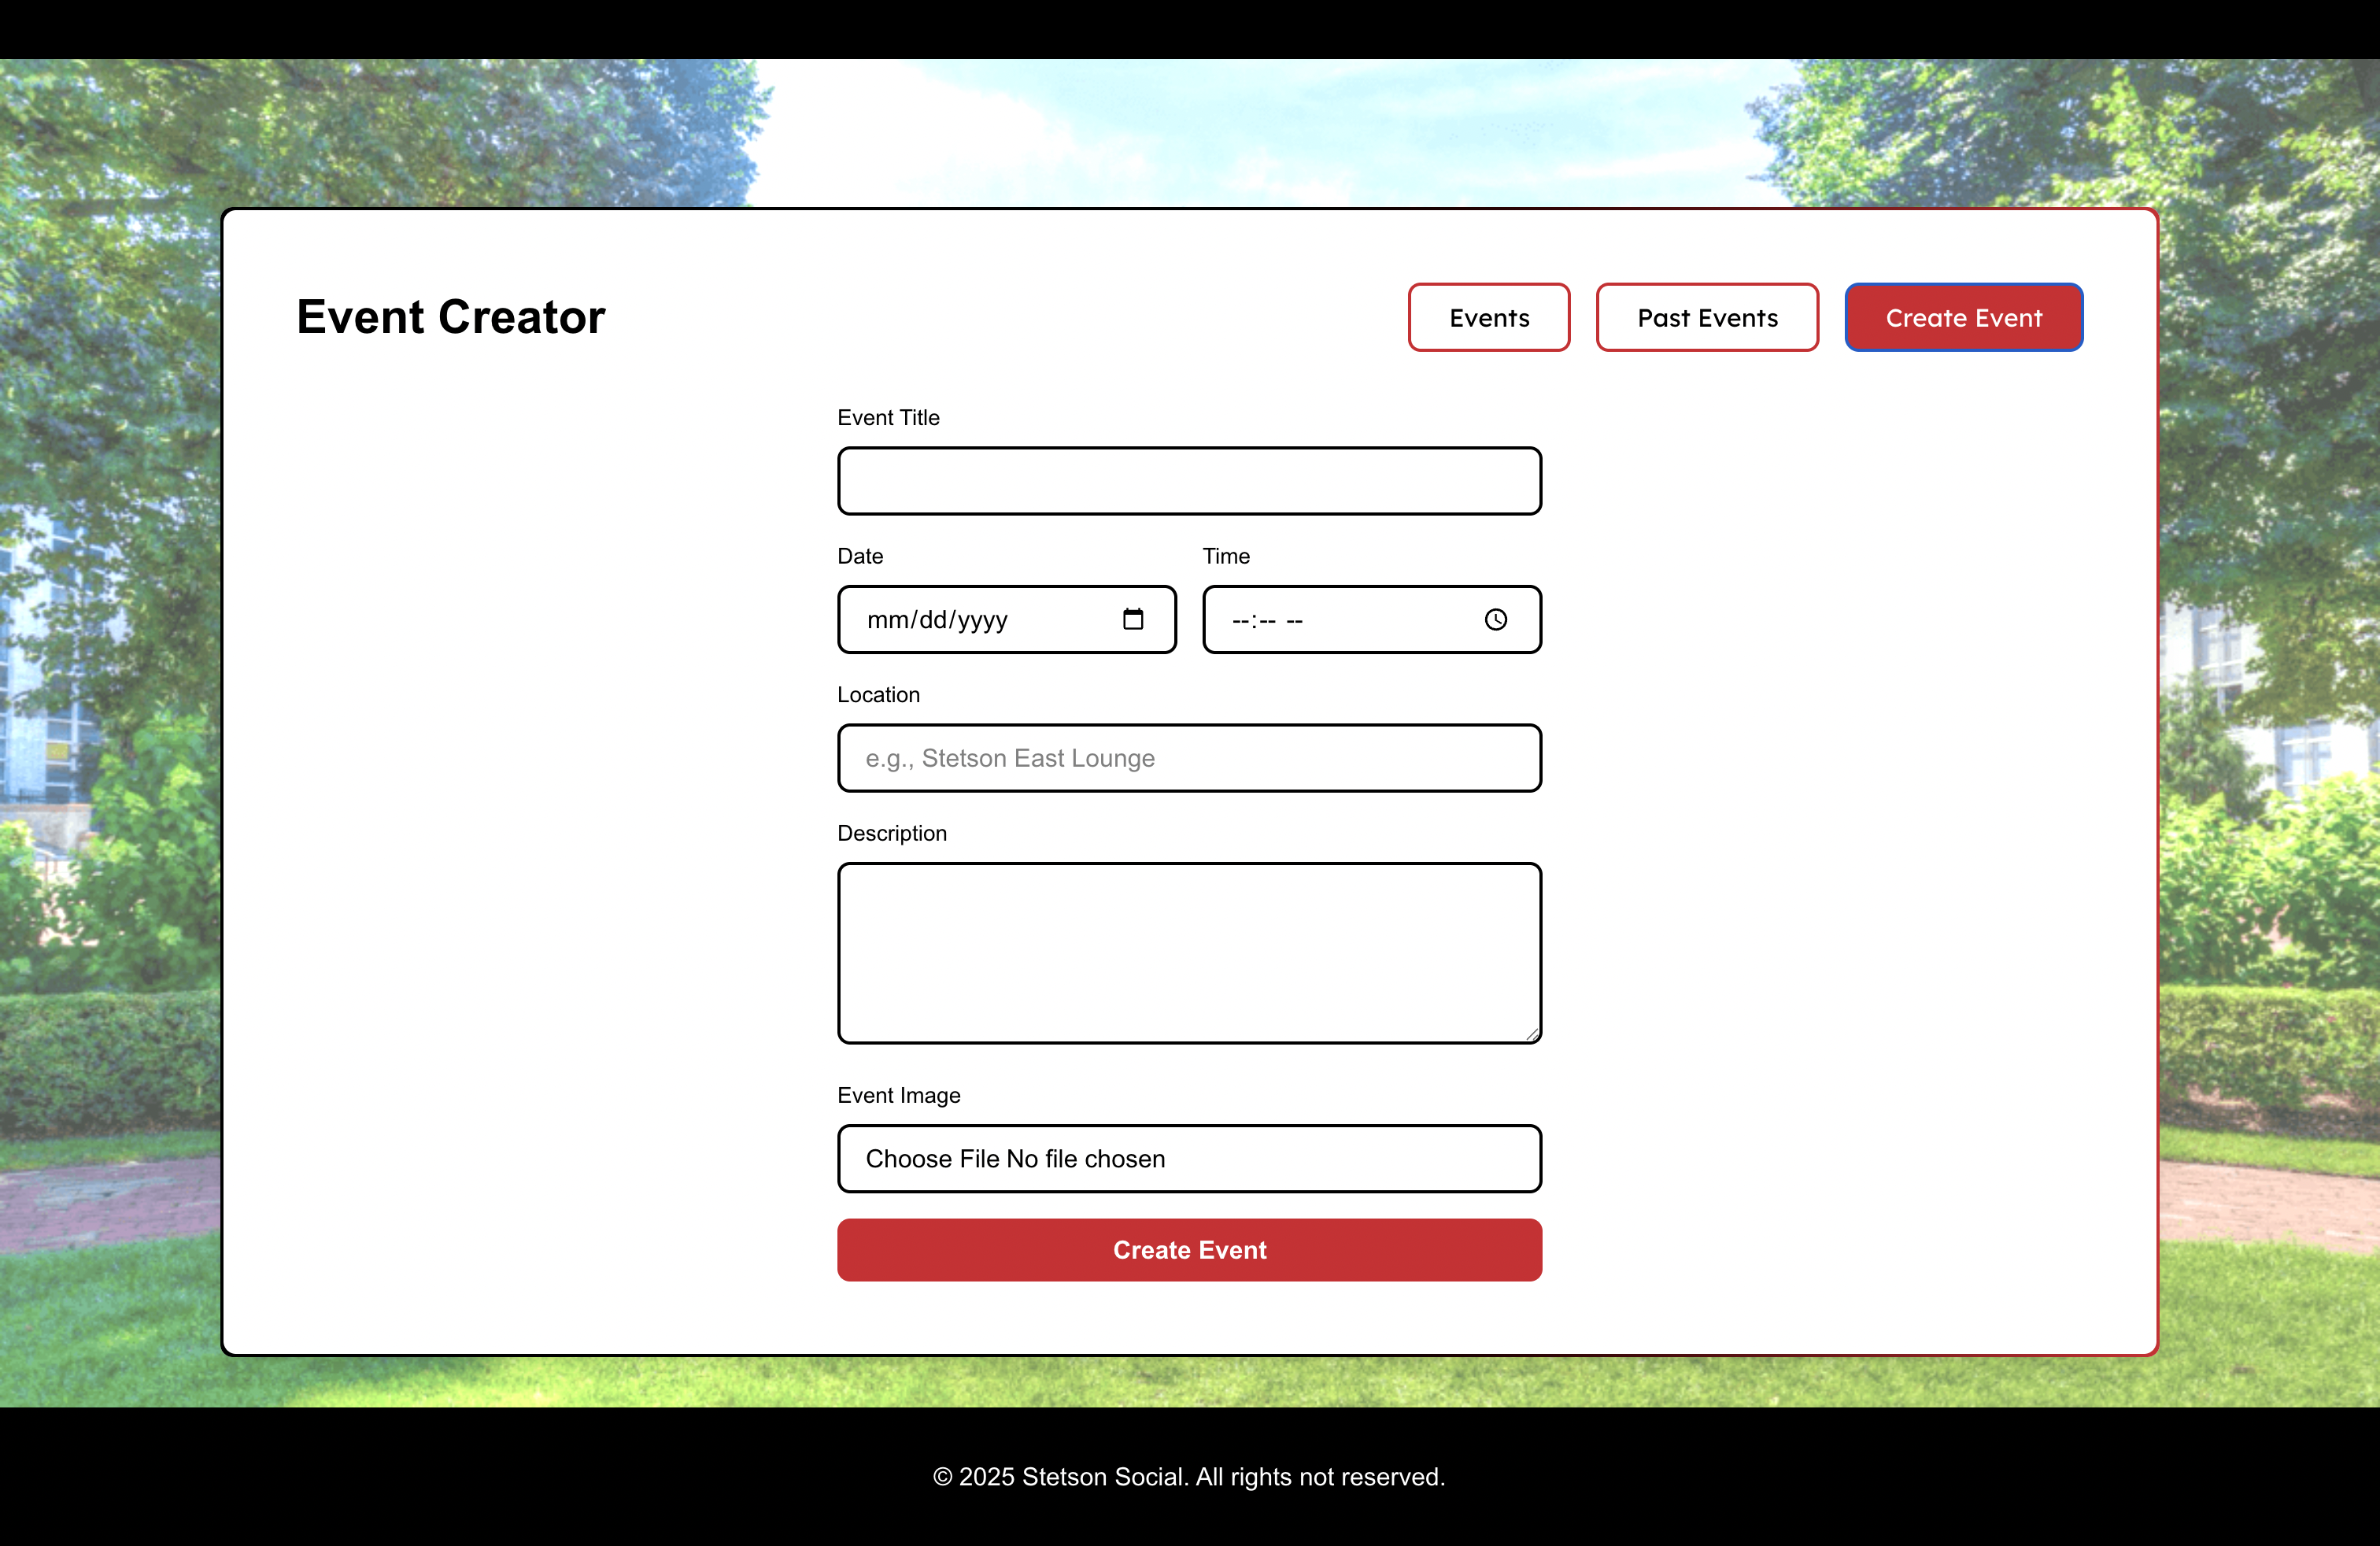Click the Event Creator heading

[451, 317]
